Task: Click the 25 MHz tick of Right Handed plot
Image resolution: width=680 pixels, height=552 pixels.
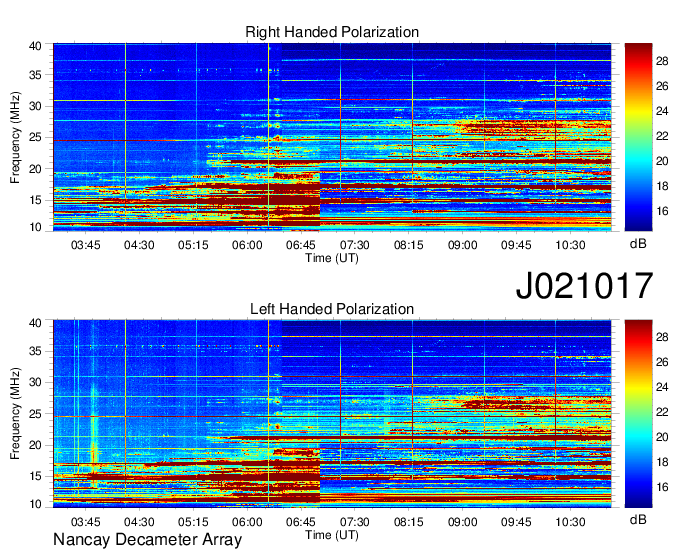Action: point(35,138)
